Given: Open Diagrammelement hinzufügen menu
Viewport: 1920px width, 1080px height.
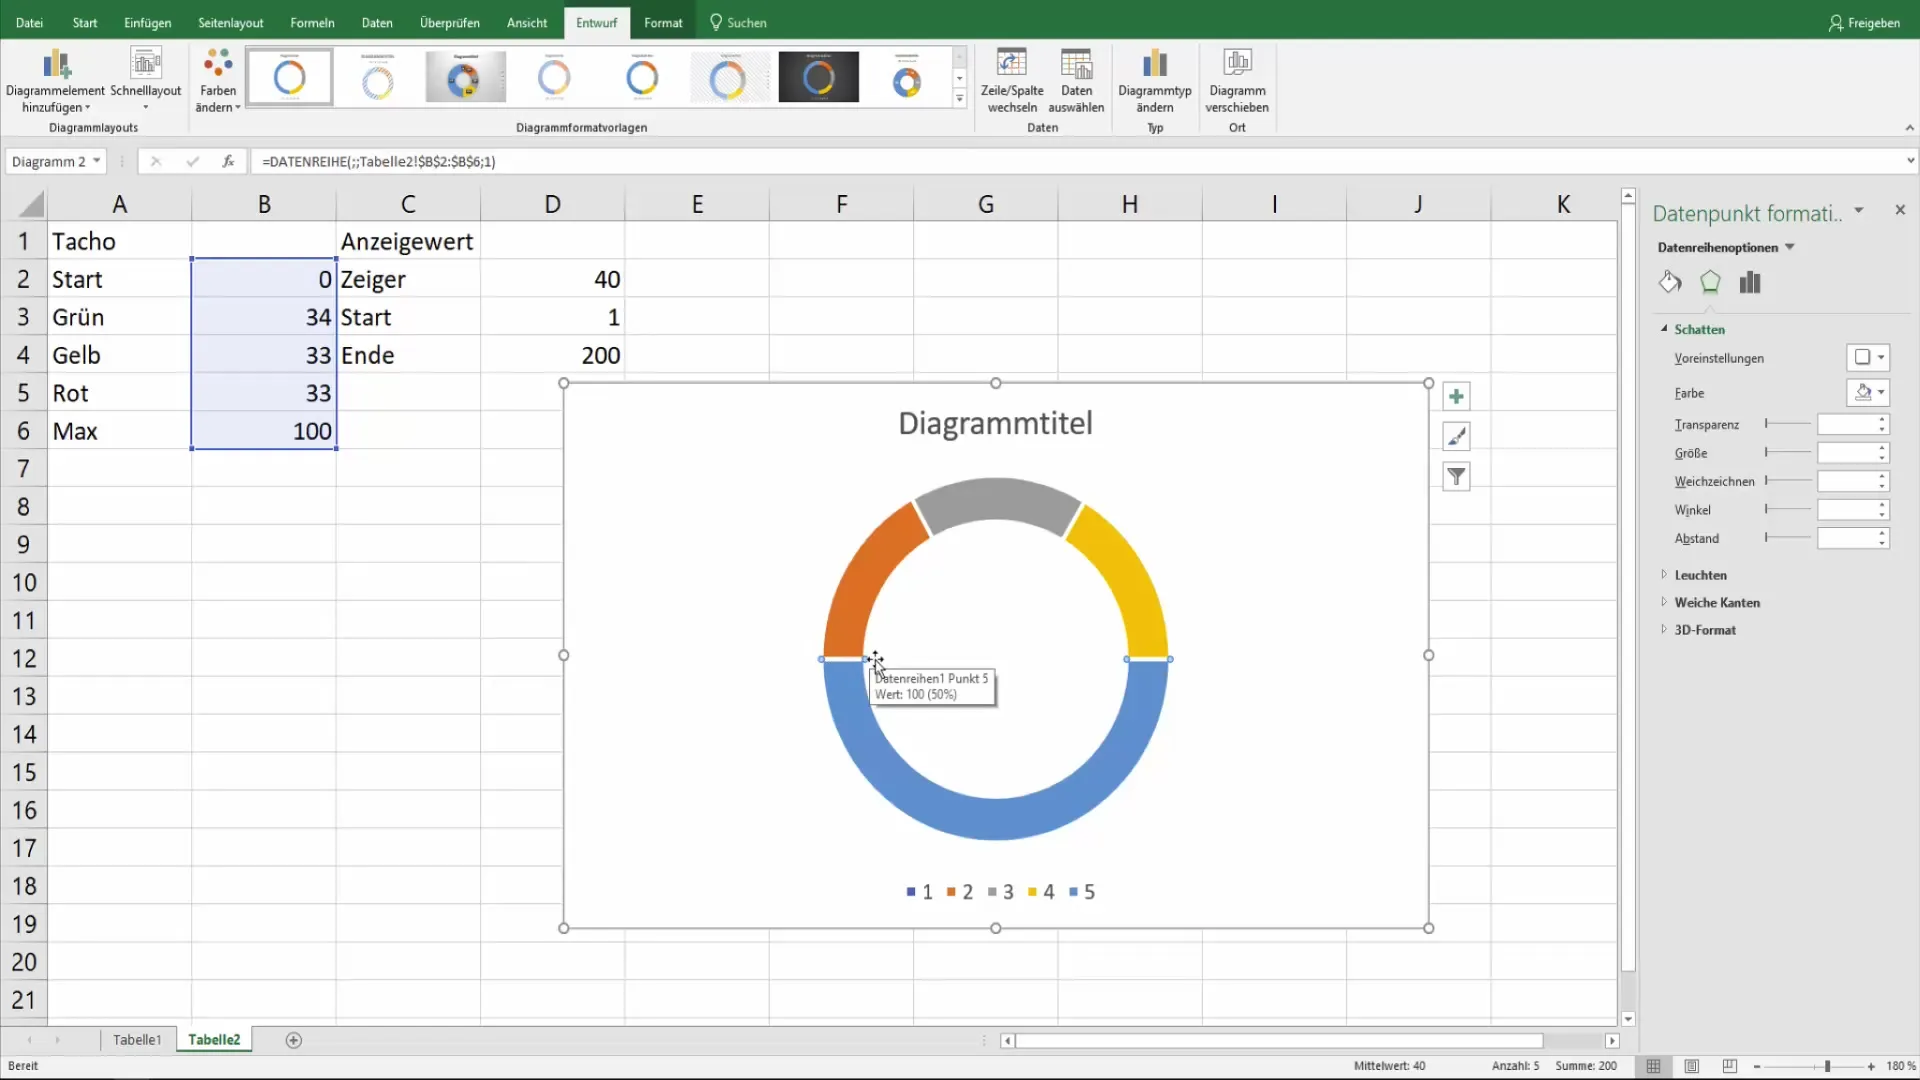Looking at the screenshot, I should [56, 80].
